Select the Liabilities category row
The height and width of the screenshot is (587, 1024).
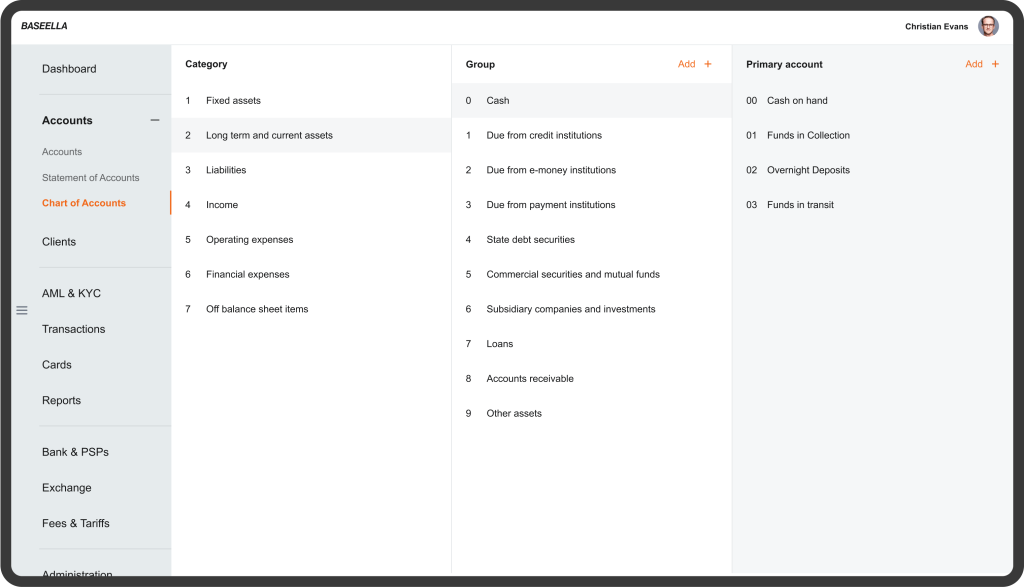(226, 170)
